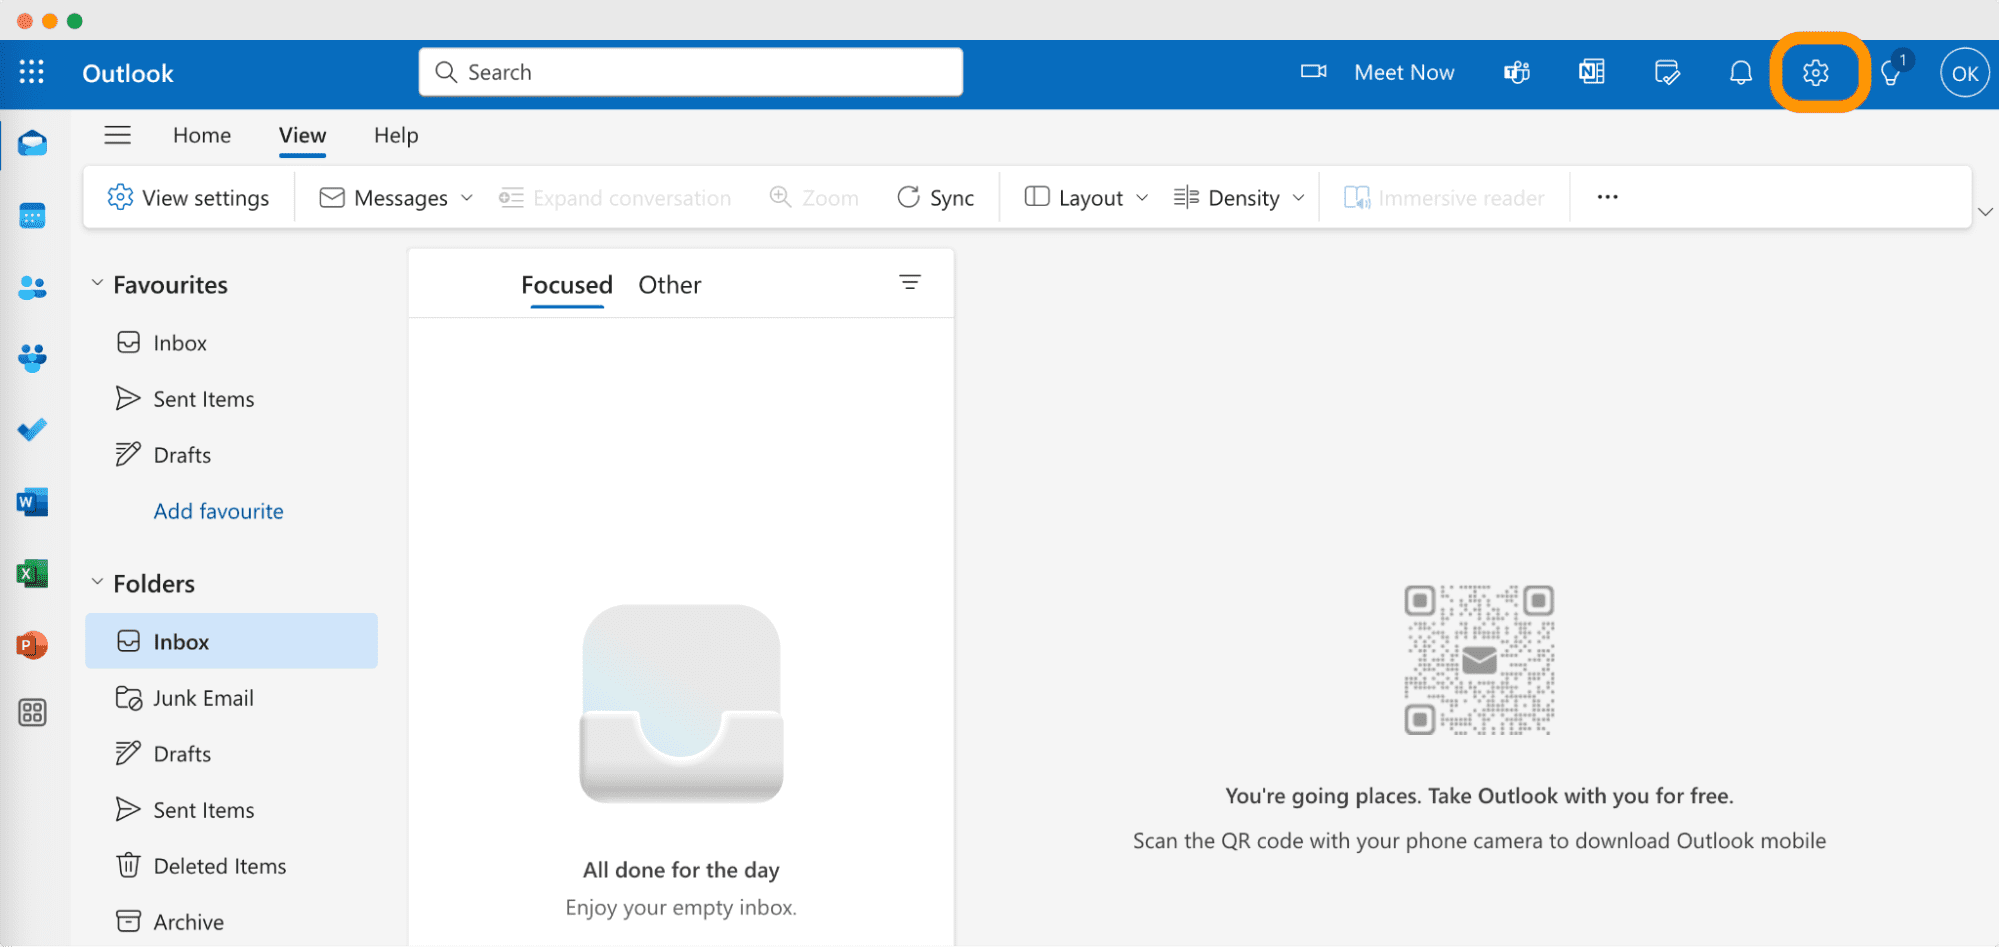Viewport: 1999px width, 947px height.
Task: Collapse the Favourites section
Action: (x=97, y=284)
